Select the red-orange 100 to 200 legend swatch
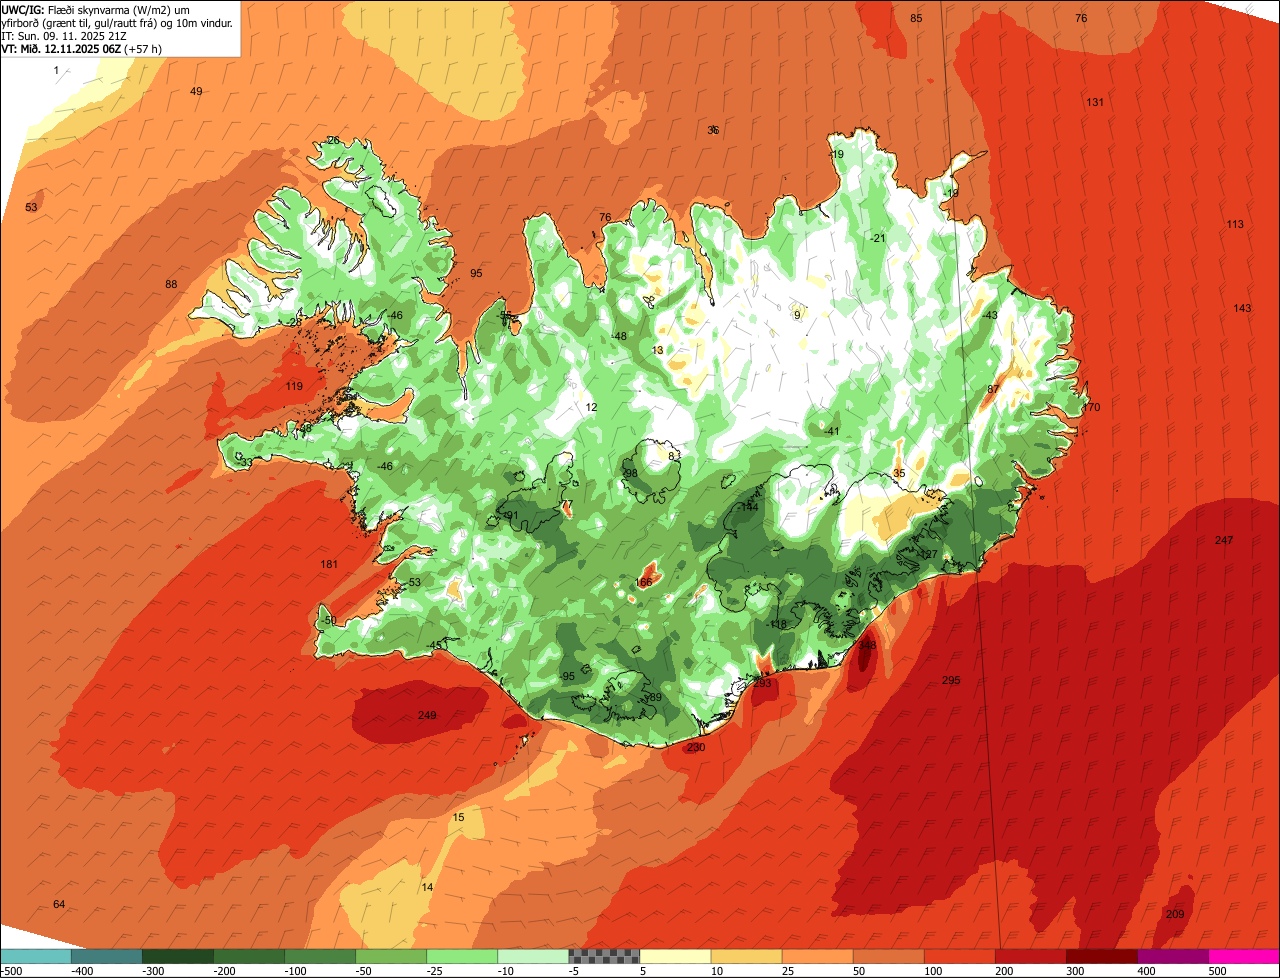 pyautogui.click(x=959, y=956)
